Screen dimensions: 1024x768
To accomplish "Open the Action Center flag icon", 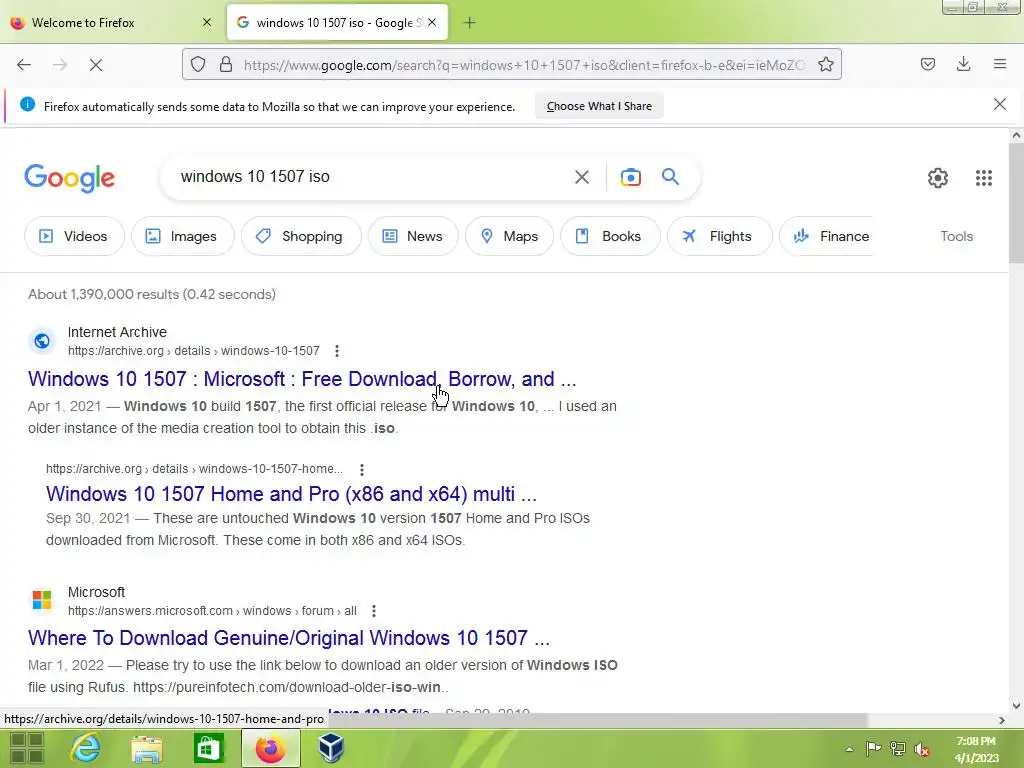I will (873, 748).
